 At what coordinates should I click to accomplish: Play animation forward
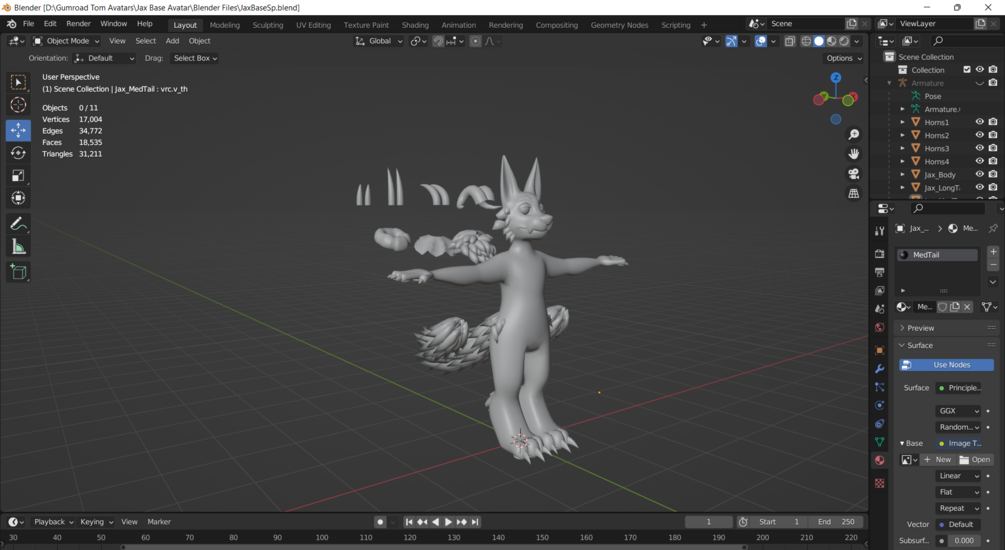[x=448, y=522]
